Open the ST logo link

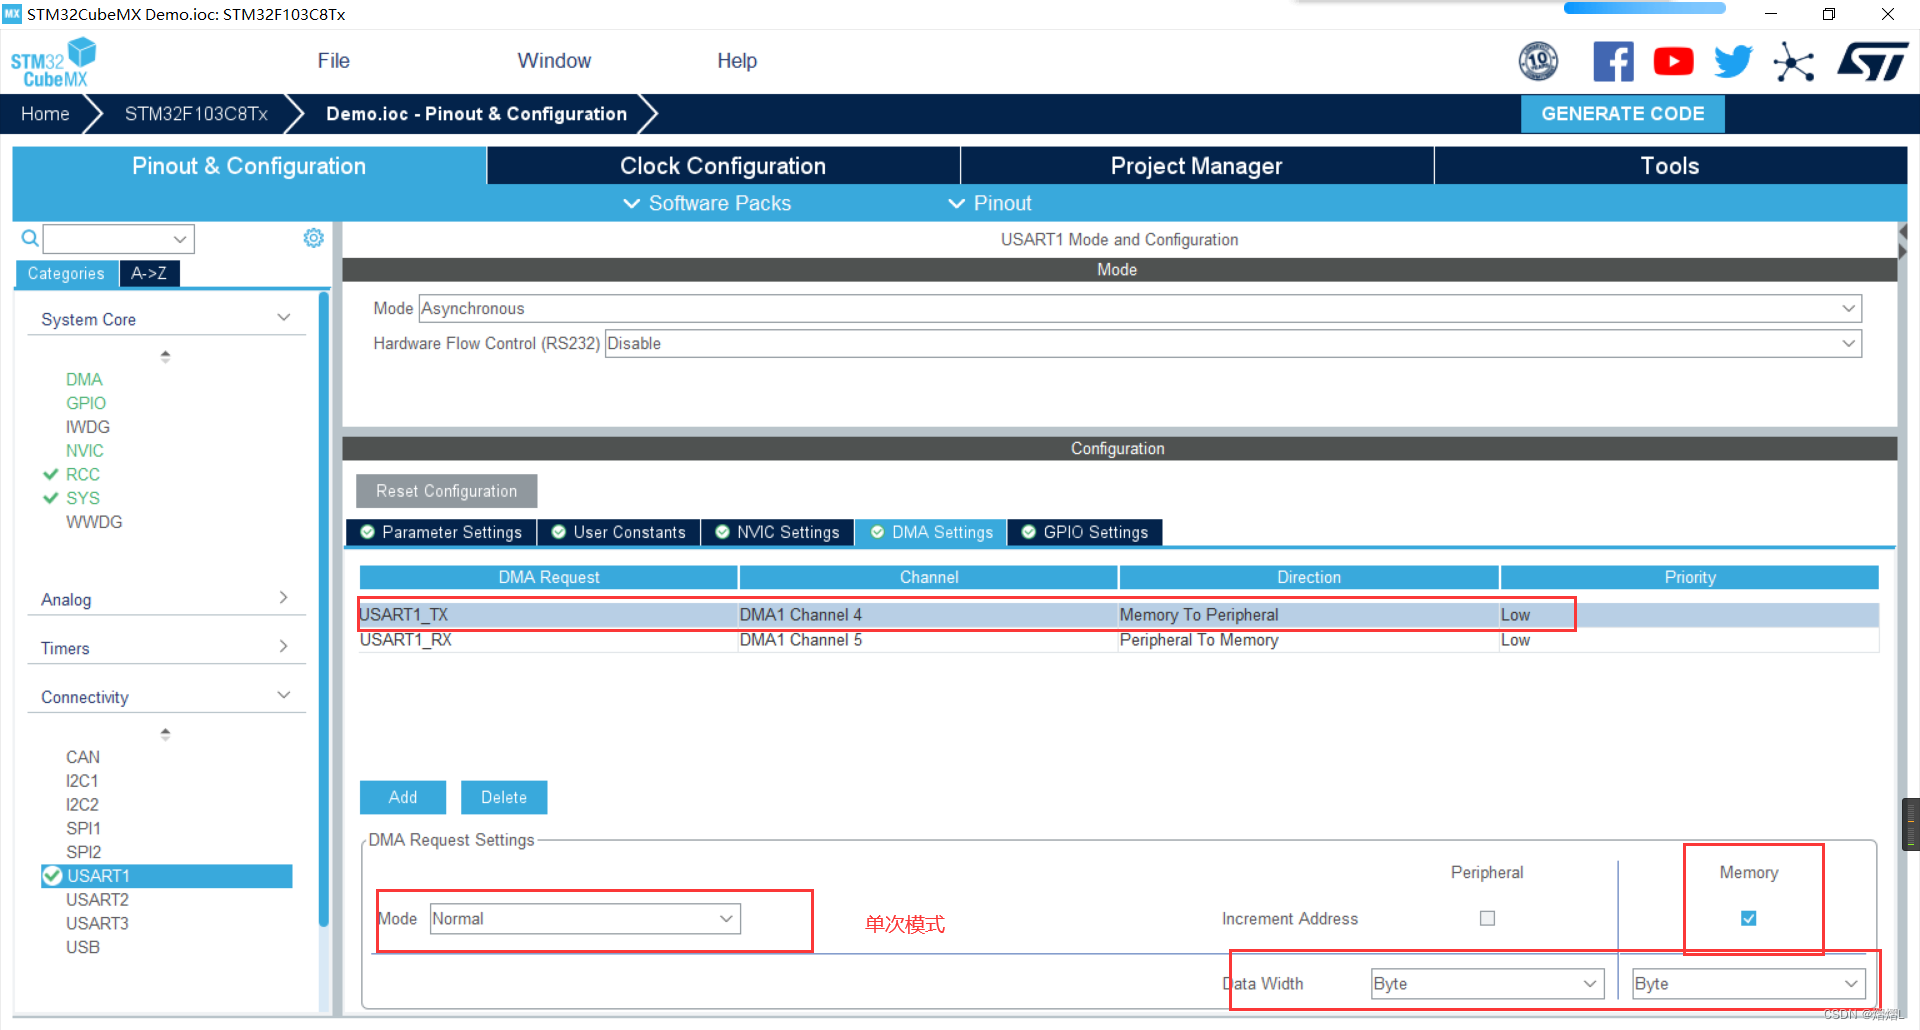[1872, 61]
